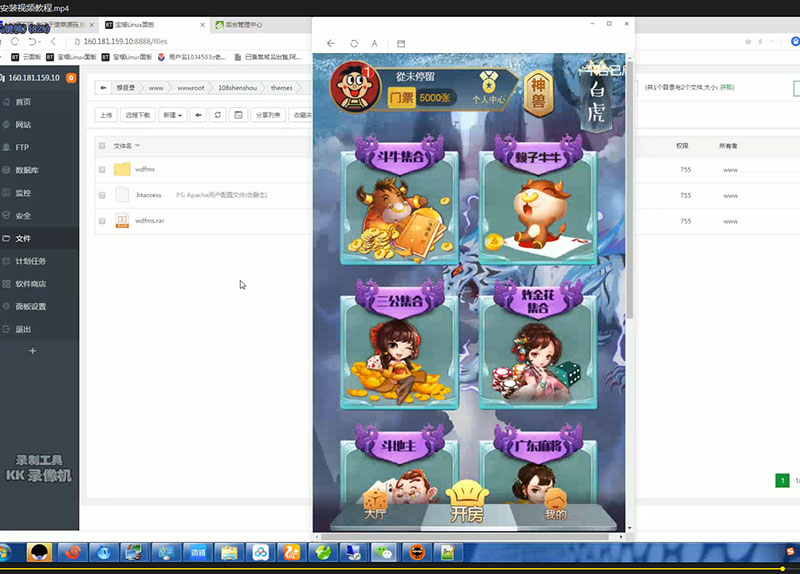Click the 门票 ticket button
Viewport: 800px width, 574px height.
tap(402, 97)
